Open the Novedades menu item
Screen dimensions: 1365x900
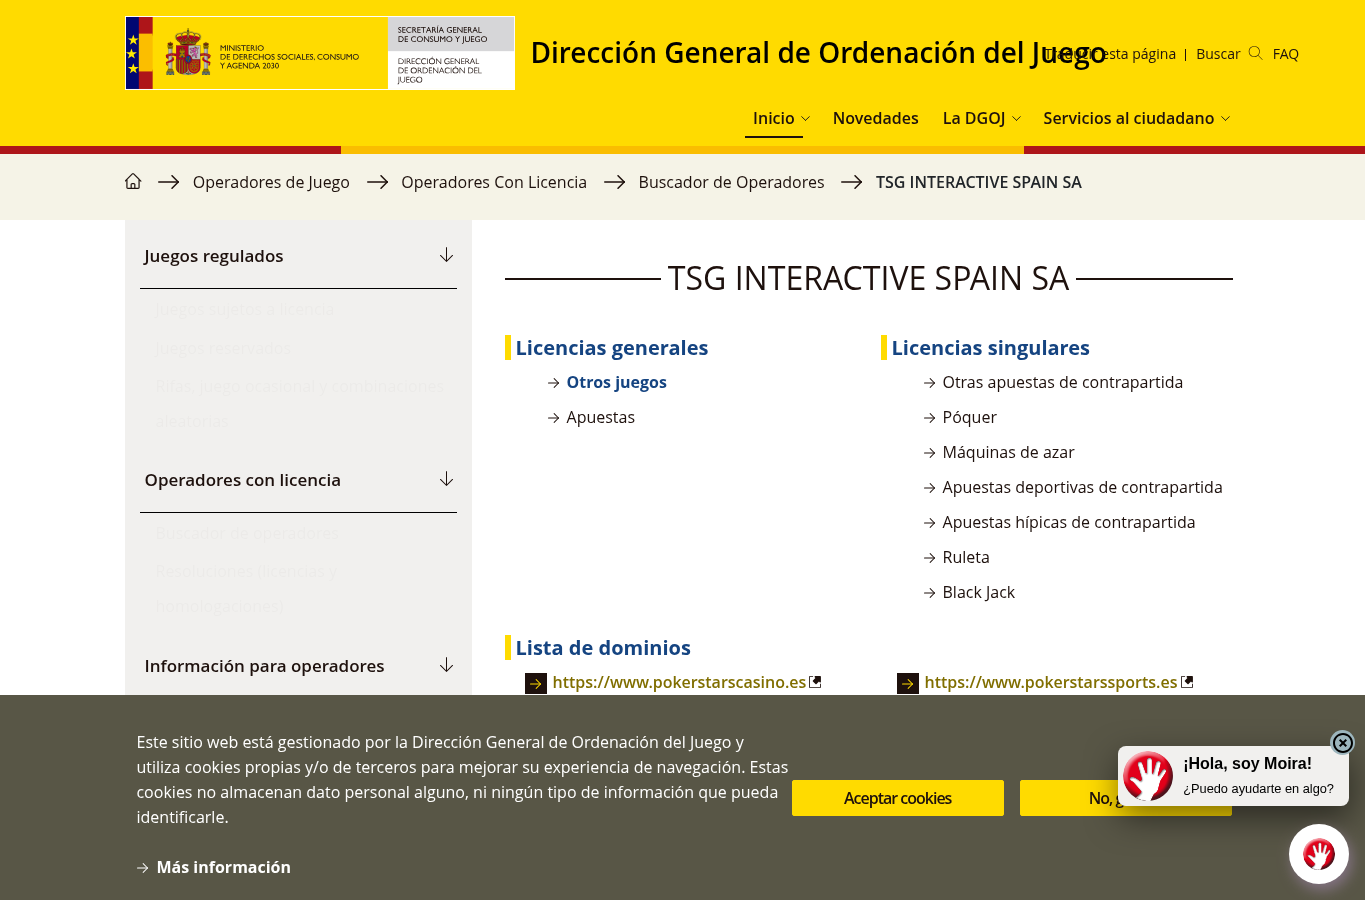click(875, 118)
